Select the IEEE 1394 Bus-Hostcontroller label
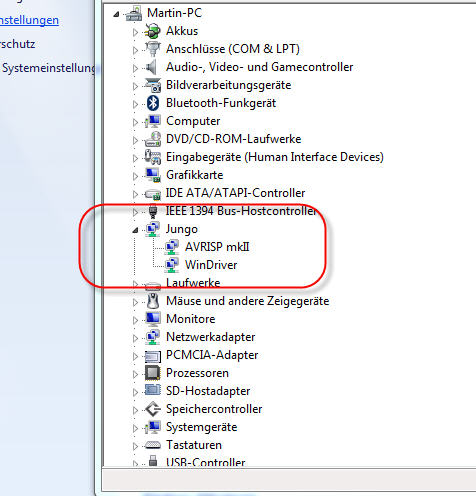 (241, 211)
